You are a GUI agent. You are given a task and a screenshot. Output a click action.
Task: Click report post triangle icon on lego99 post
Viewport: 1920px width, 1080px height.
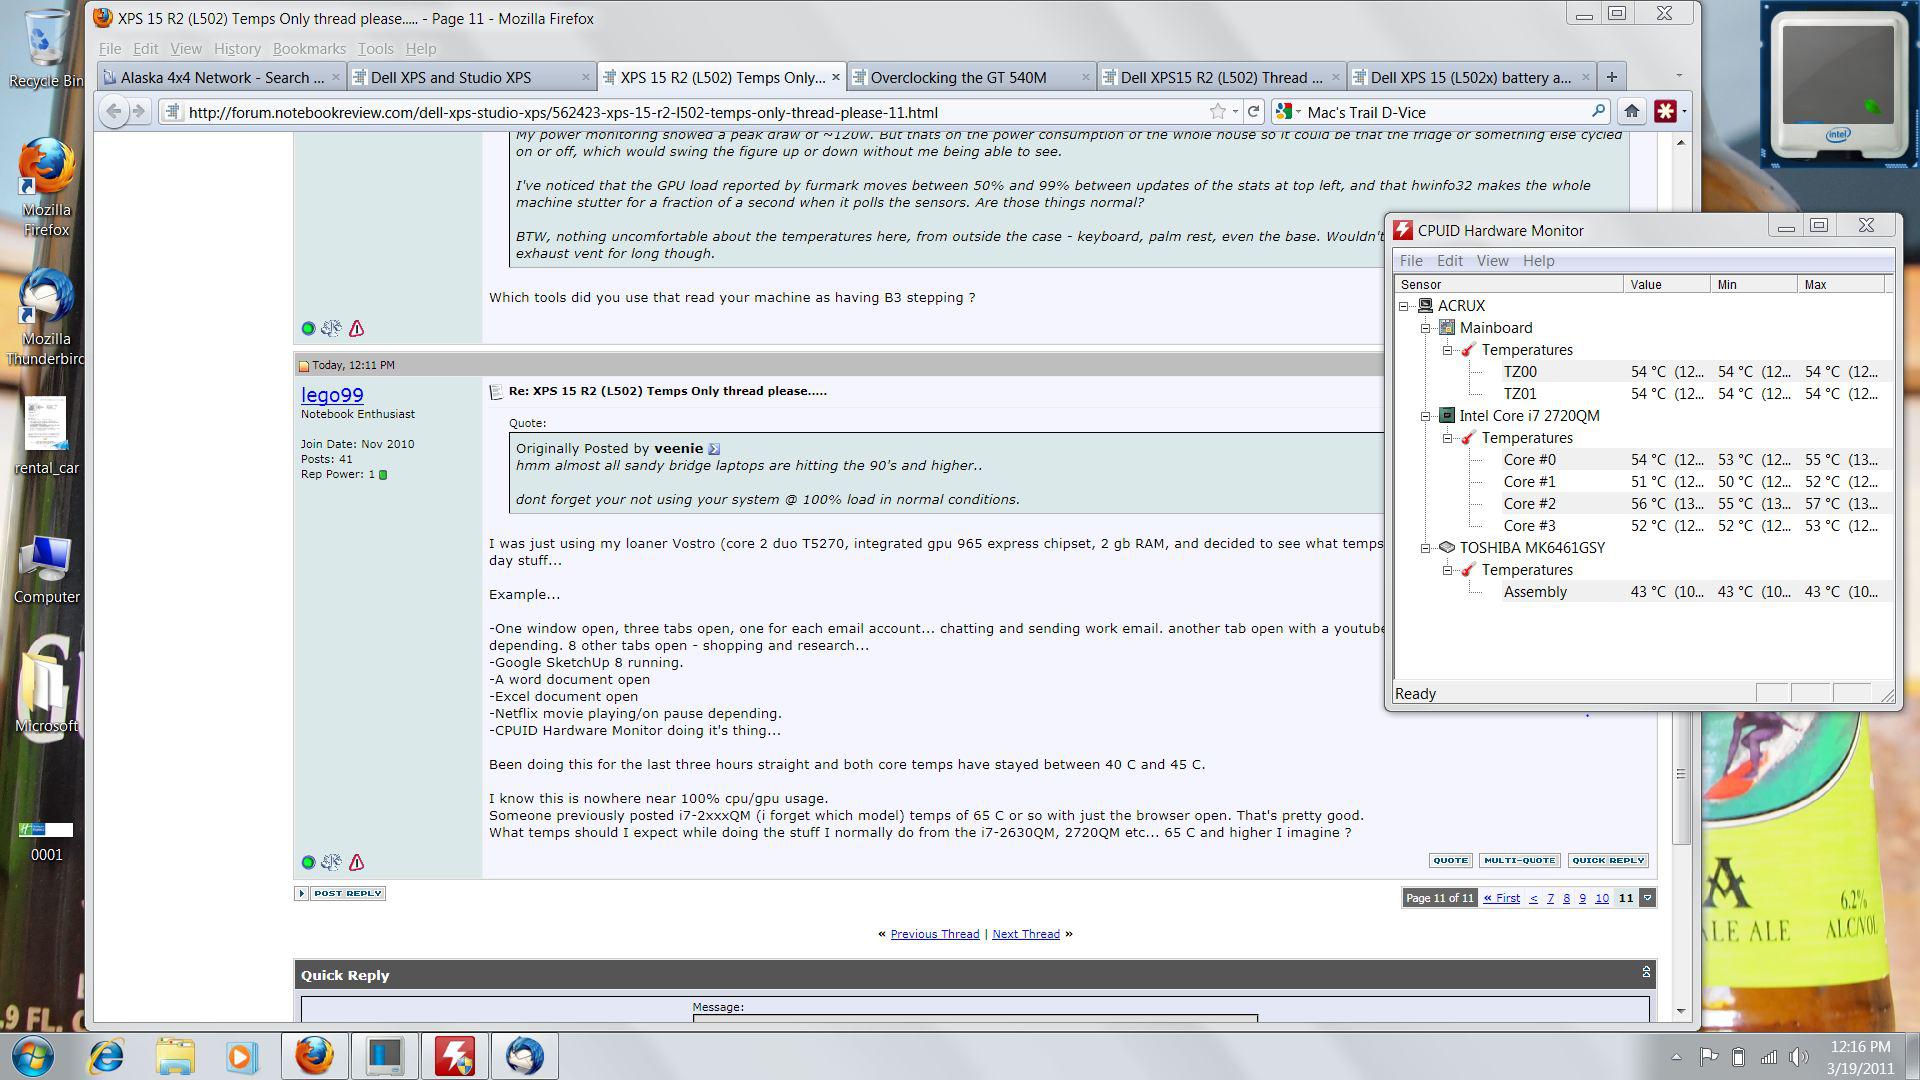[x=356, y=862]
